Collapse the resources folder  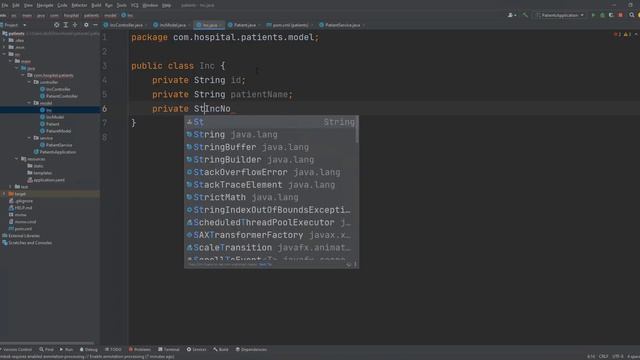pyautogui.click(x=17, y=159)
